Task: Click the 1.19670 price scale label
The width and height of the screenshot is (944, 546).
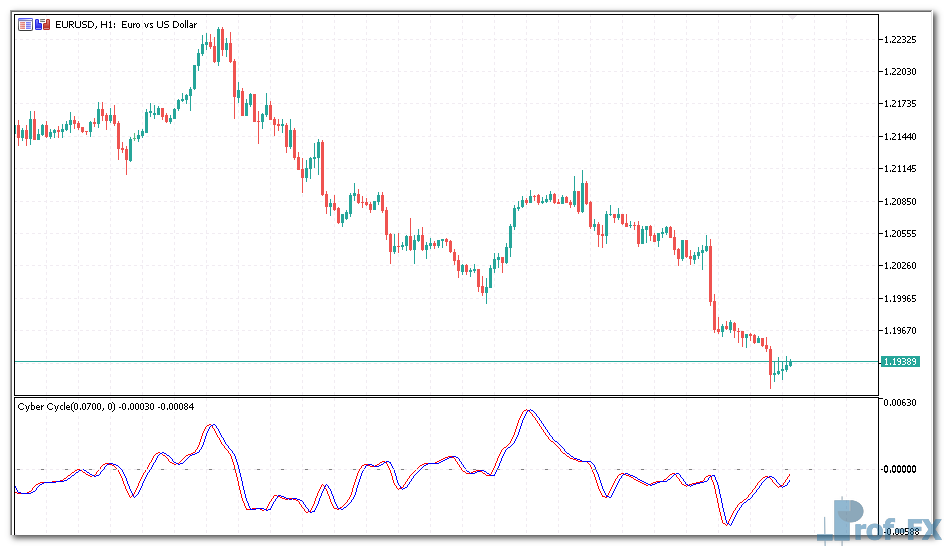Action: (902, 331)
